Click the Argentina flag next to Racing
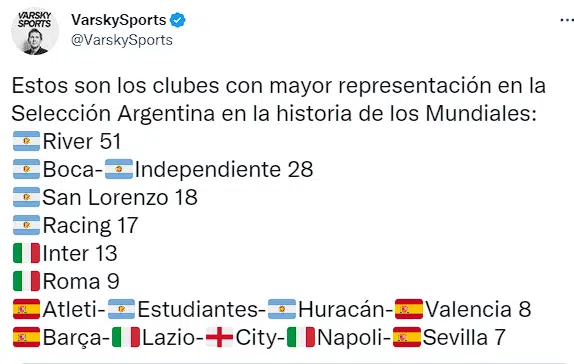Viewport: 574px width, 364px height. click(26, 225)
